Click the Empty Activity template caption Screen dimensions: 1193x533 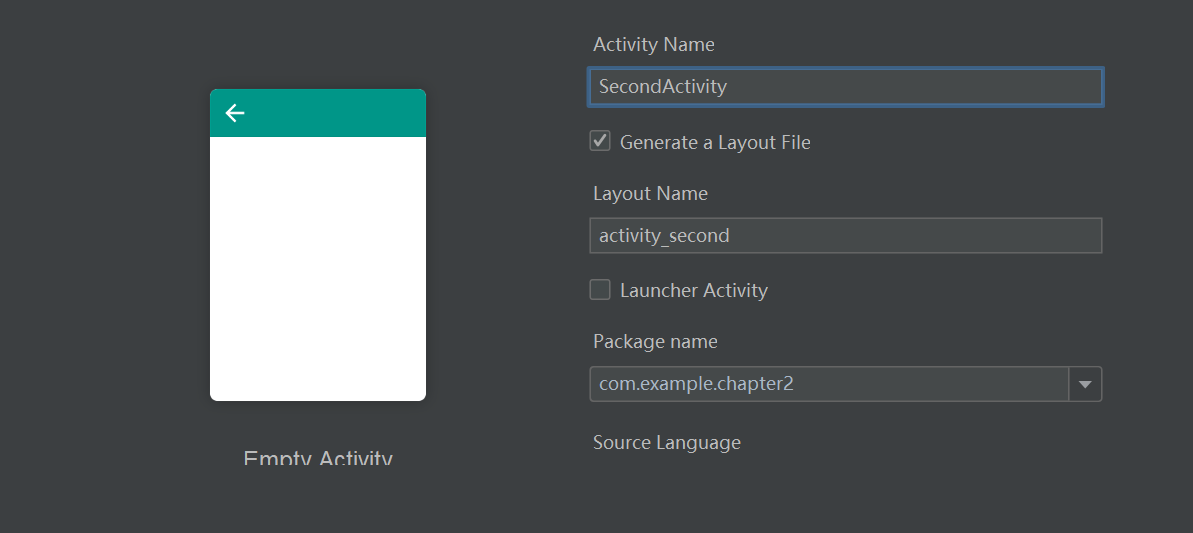[318, 458]
